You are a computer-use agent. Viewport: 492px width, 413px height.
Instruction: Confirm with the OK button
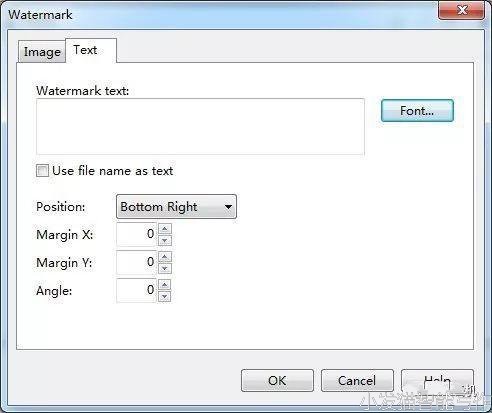(x=277, y=380)
